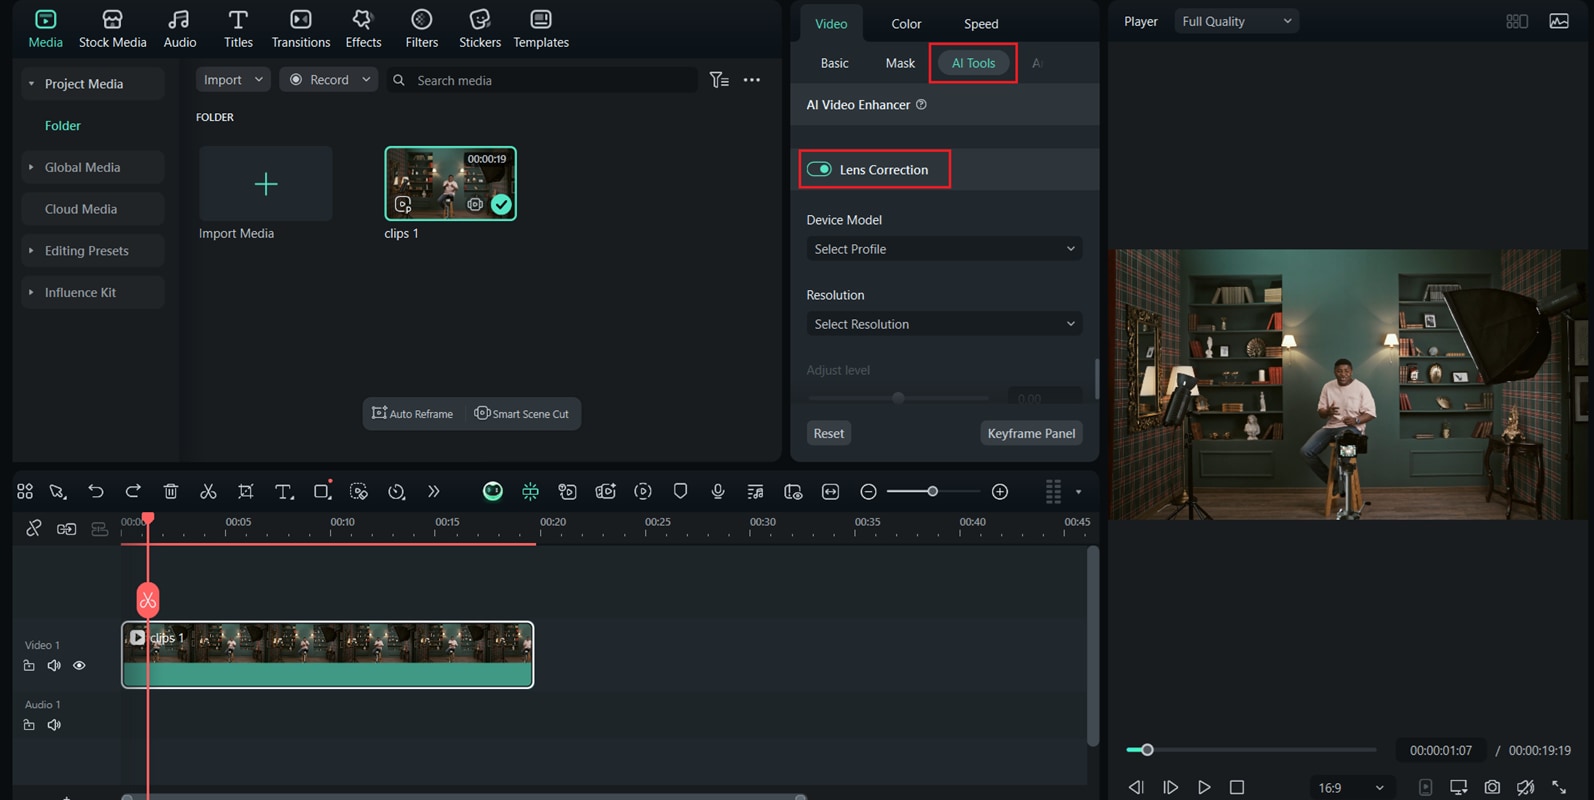Click AI Video Enhancer help icon
This screenshot has width=1594, height=800.
click(x=921, y=104)
